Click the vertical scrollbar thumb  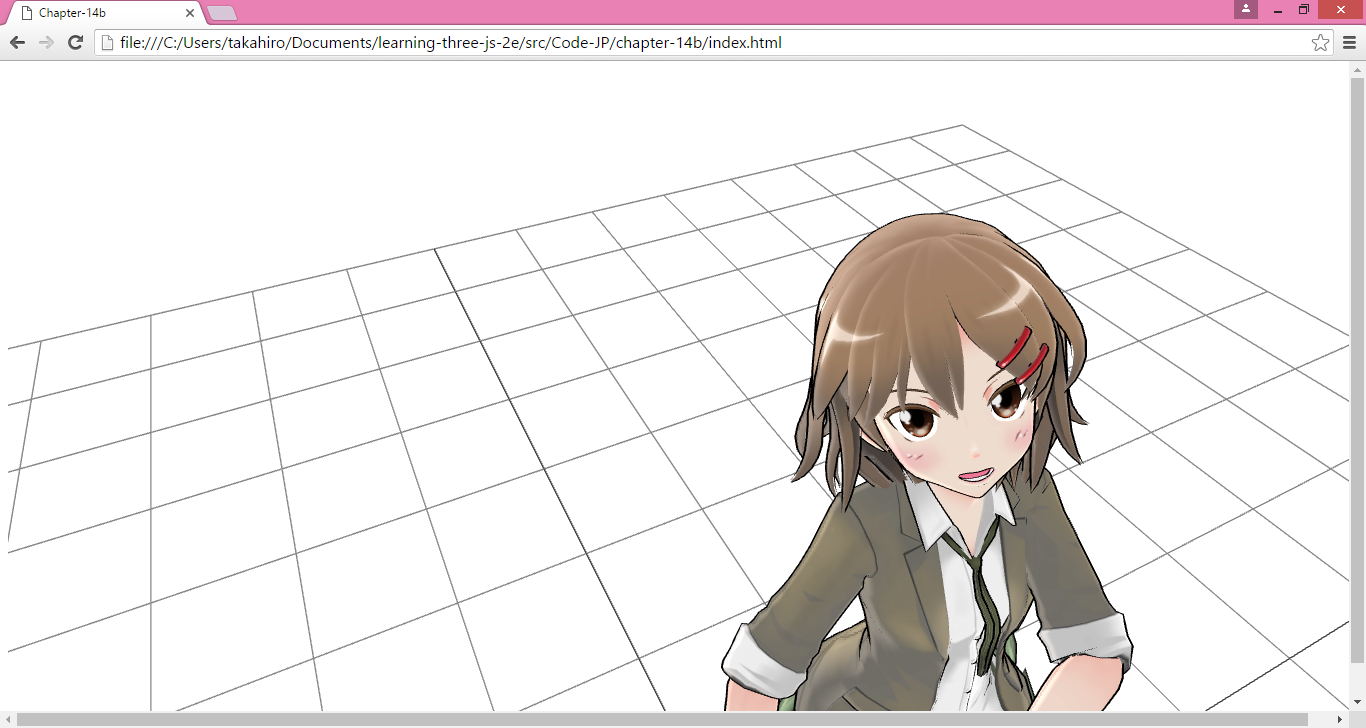pyautogui.click(x=1357, y=370)
